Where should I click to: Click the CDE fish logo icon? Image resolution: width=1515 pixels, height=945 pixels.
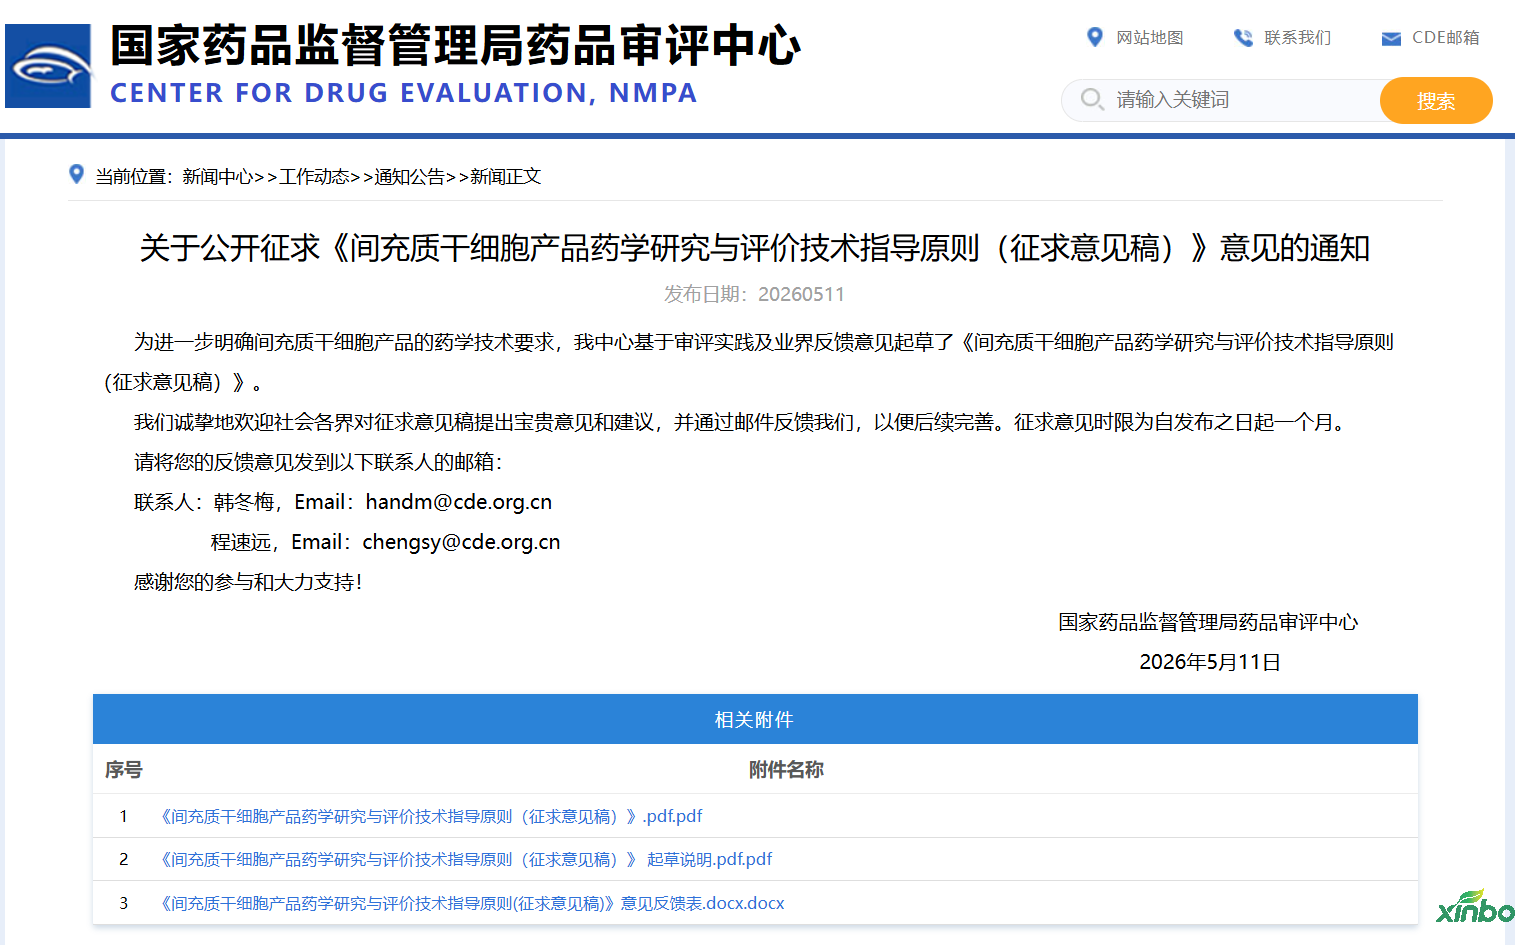tap(48, 66)
